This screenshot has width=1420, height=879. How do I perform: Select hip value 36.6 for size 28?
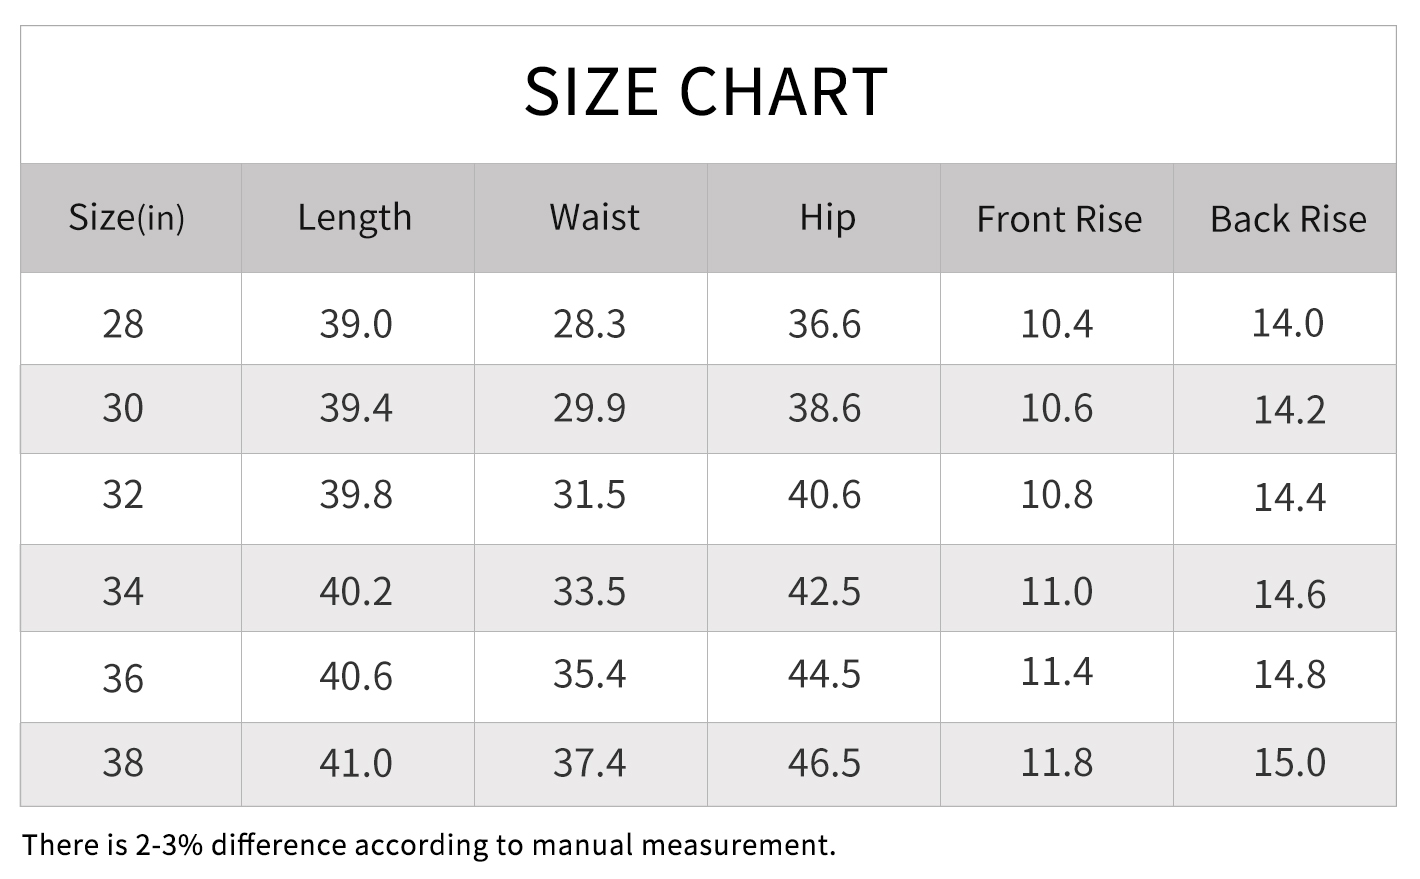[x=824, y=324]
